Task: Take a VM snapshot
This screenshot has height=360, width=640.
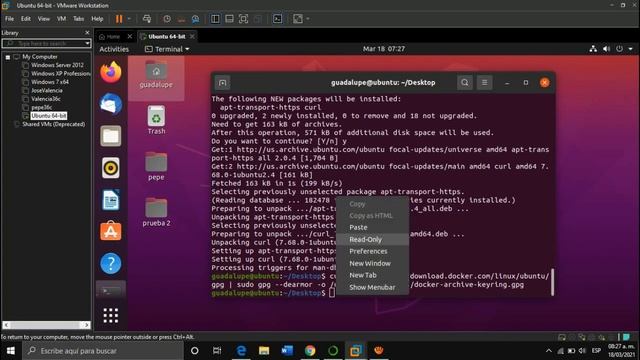Action: pos(167,19)
